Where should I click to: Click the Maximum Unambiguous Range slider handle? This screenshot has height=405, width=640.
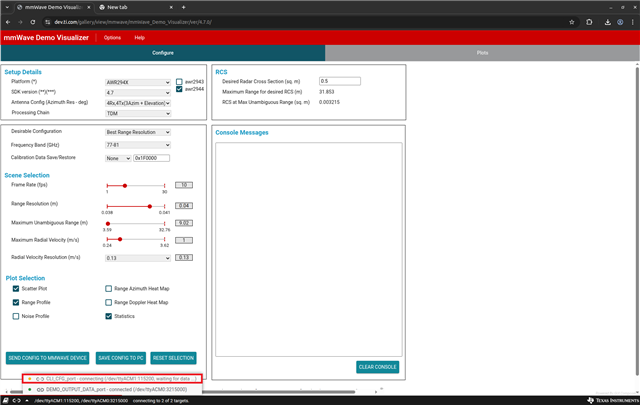pyautogui.click(x=108, y=224)
